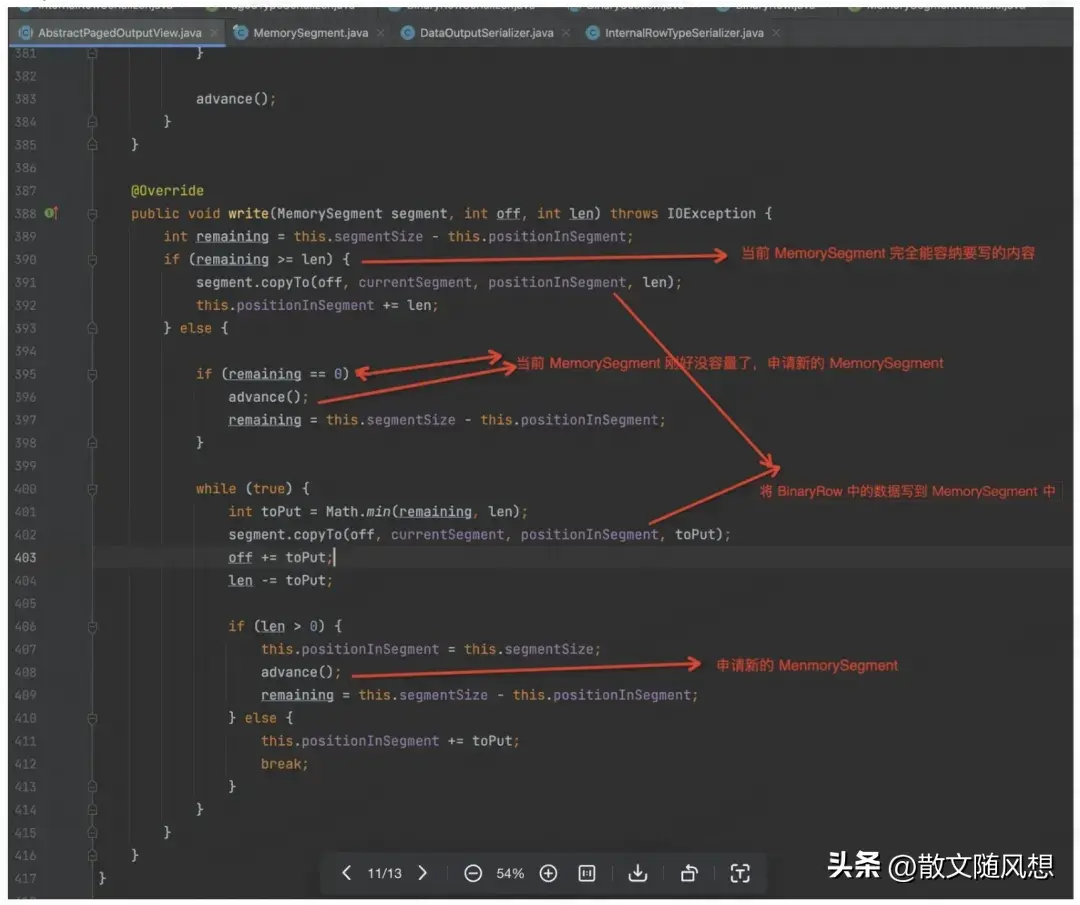Click advance() call on line 408

301,672
